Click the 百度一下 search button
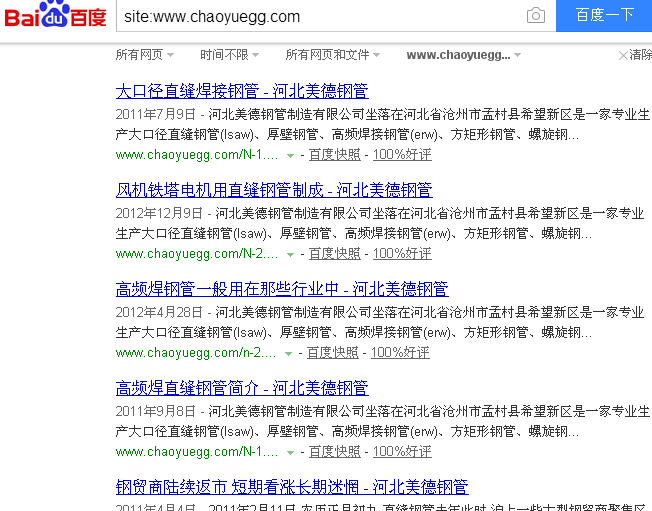652x511 pixels. pos(604,15)
